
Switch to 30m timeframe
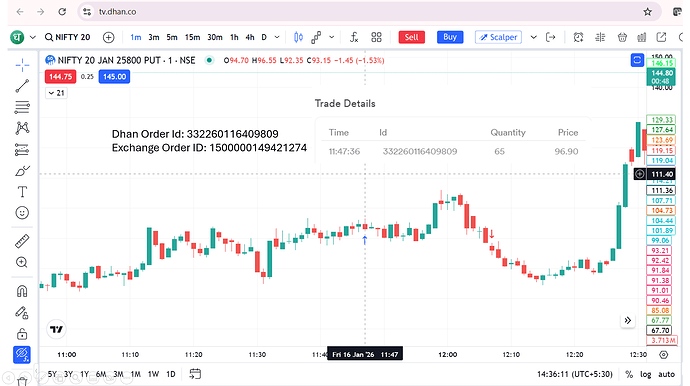coord(215,37)
